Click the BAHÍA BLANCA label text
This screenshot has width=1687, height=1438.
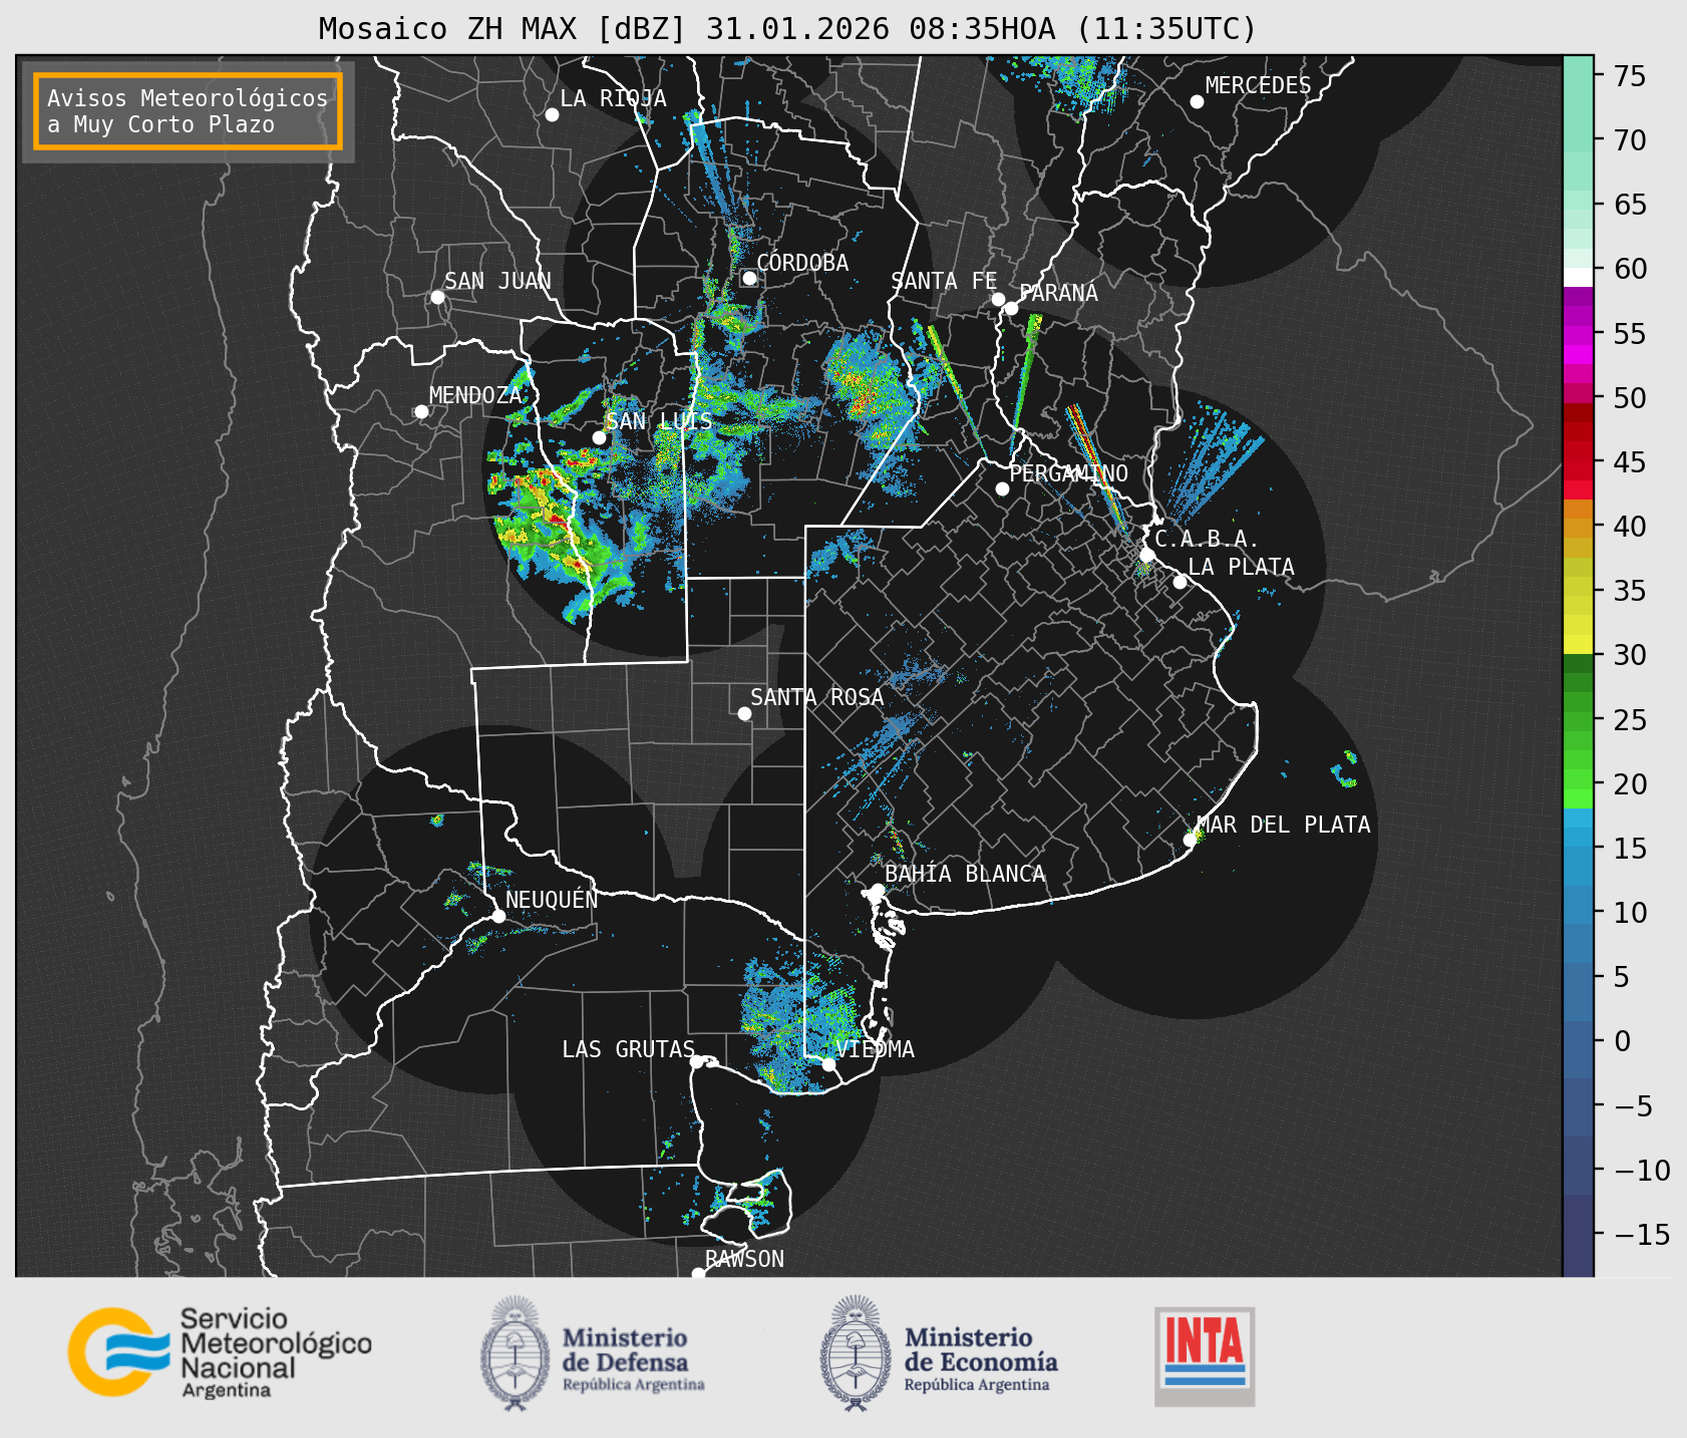pyautogui.click(x=965, y=874)
